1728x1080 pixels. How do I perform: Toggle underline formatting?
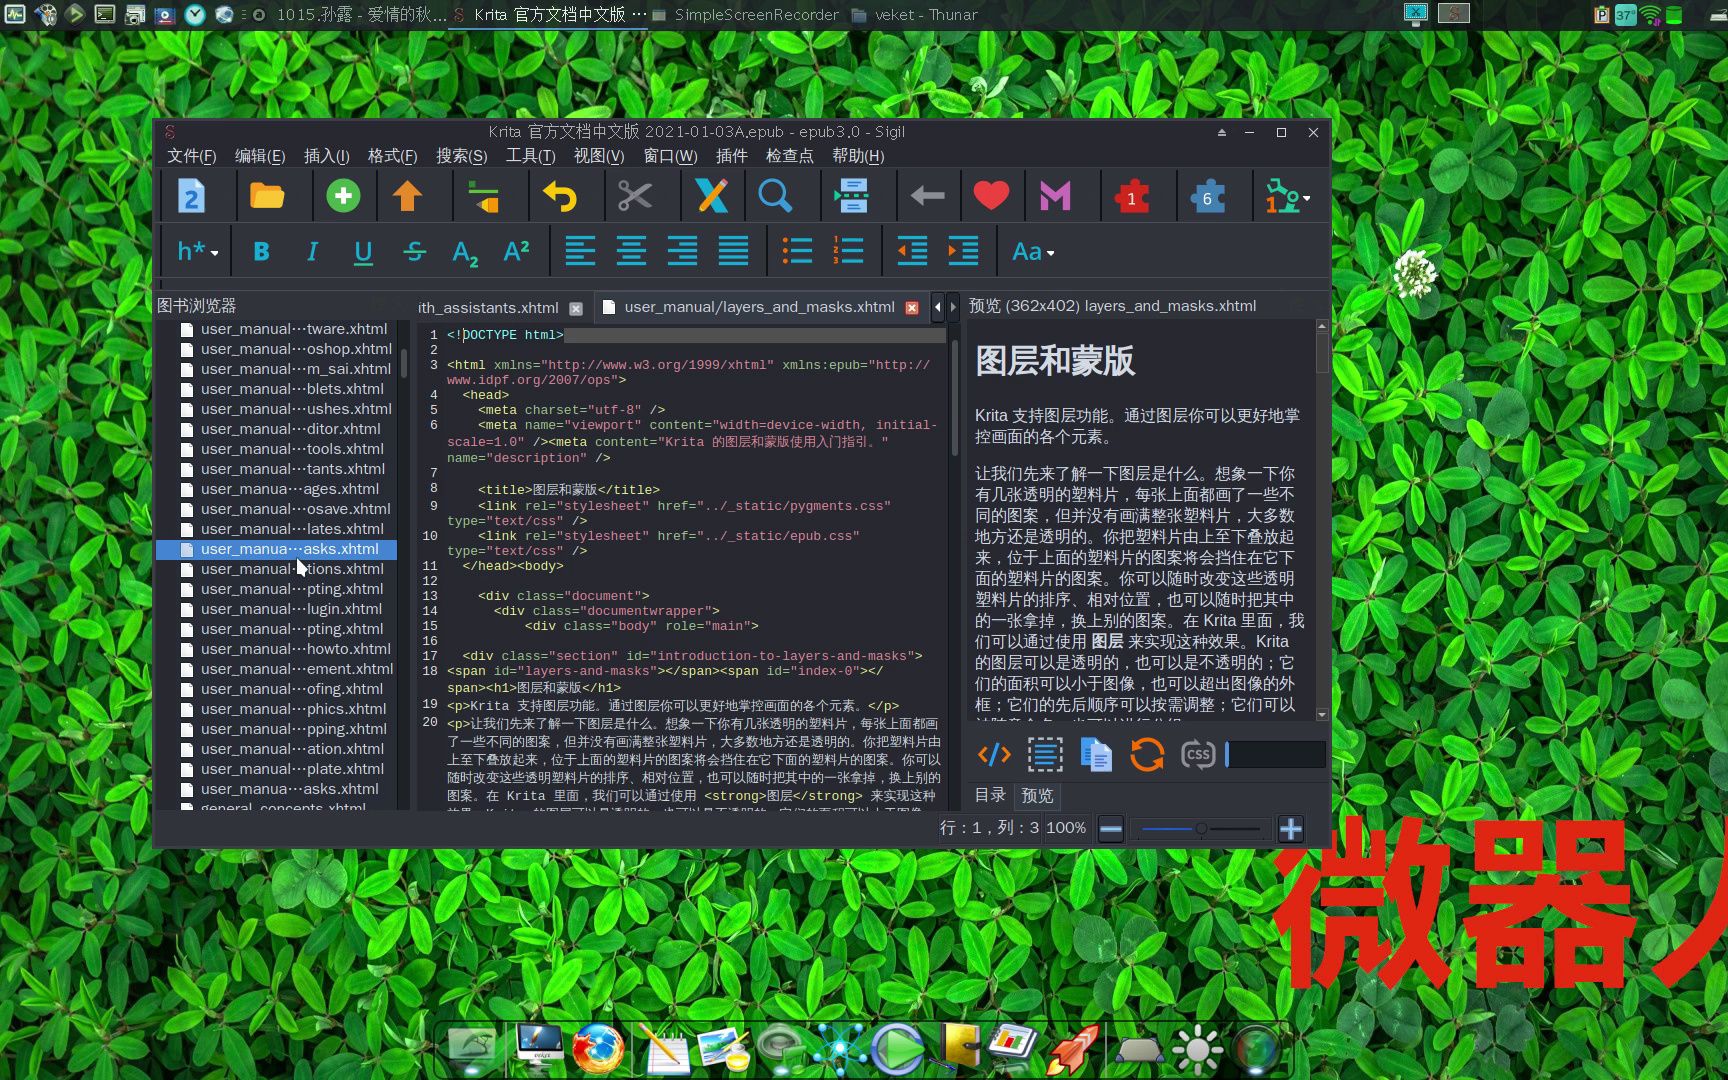(x=363, y=252)
